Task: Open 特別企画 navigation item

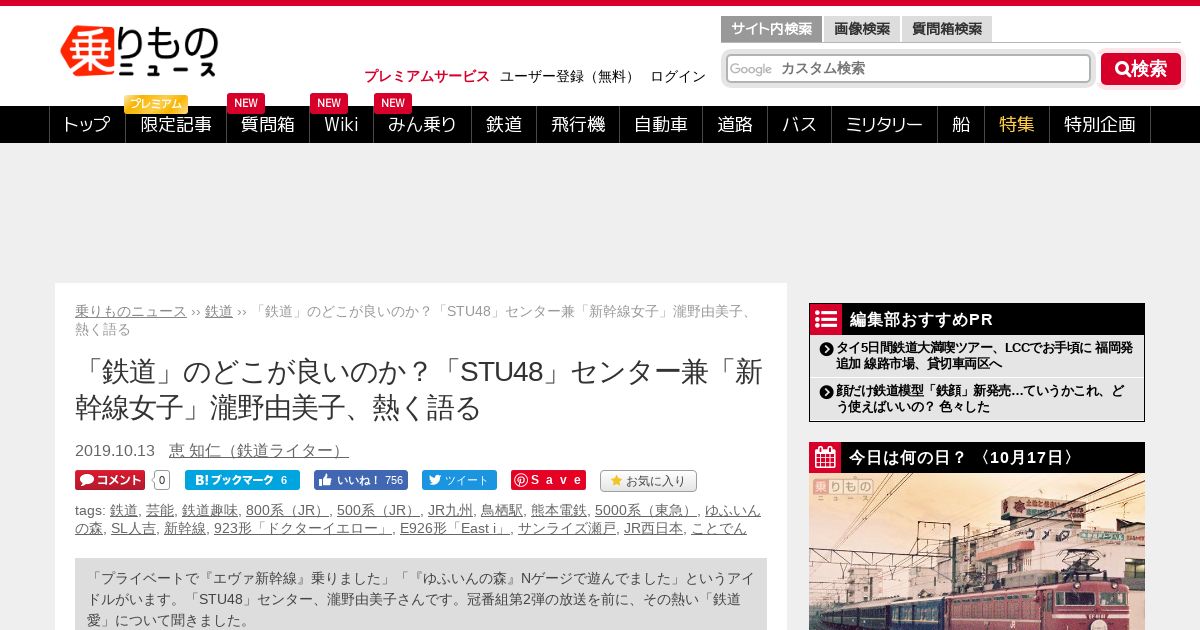Action: [1100, 124]
